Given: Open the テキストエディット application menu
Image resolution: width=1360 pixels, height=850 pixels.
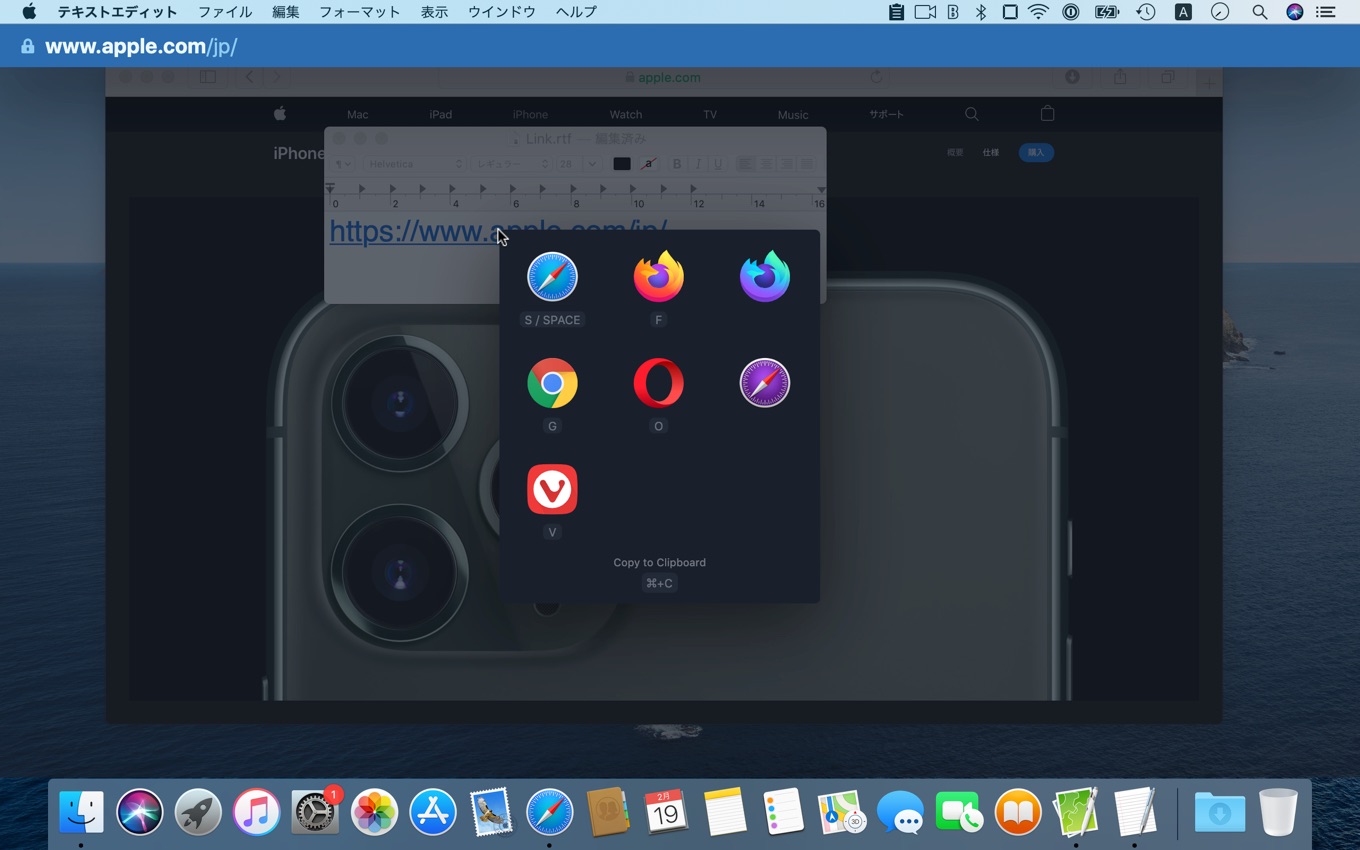Looking at the screenshot, I should coord(117,12).
